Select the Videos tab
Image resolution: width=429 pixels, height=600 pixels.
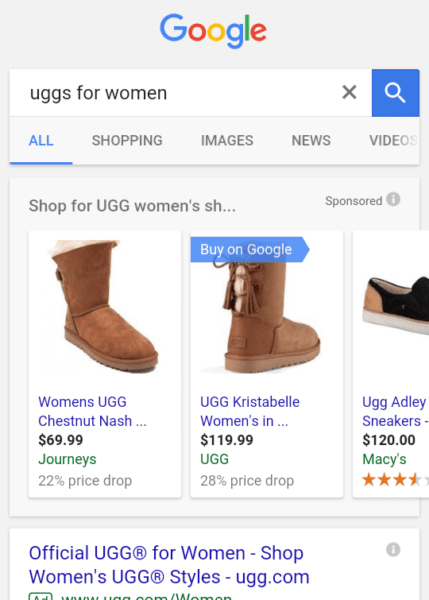(x=394, y=140)
